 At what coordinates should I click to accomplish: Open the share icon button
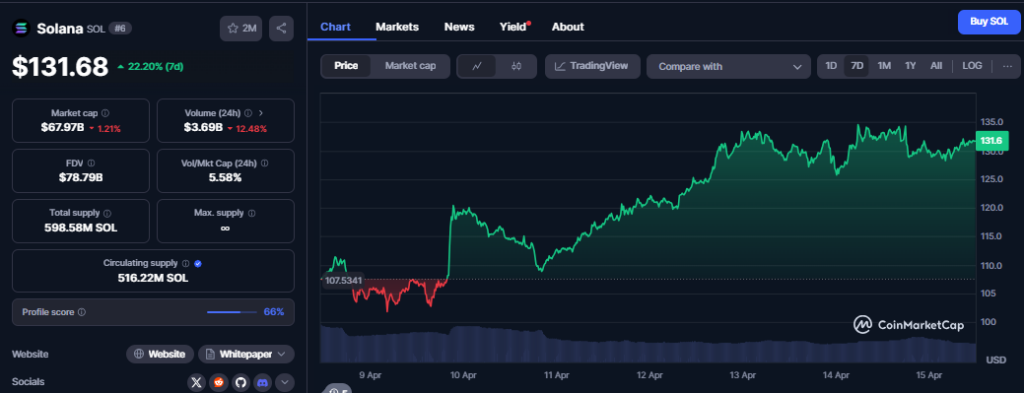pos(281,29)
